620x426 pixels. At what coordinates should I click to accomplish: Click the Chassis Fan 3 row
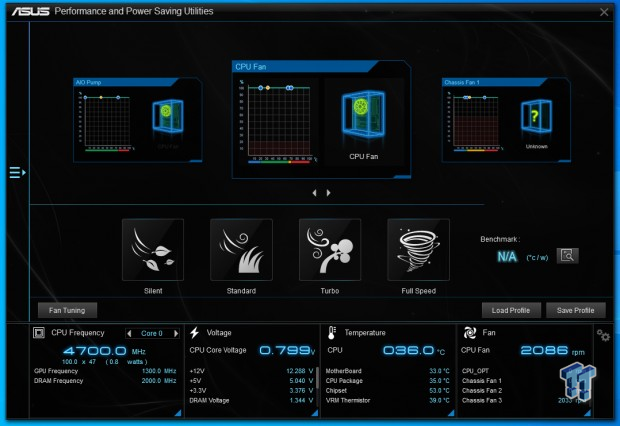(524, 400)
